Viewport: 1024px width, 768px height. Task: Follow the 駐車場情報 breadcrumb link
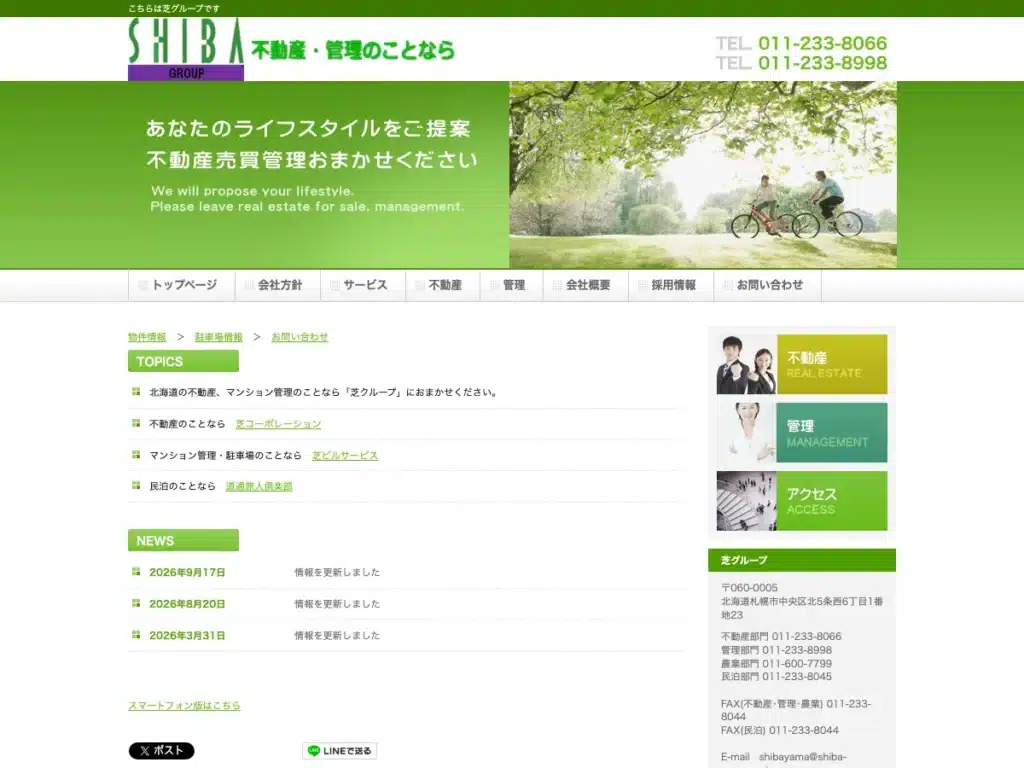219,337
